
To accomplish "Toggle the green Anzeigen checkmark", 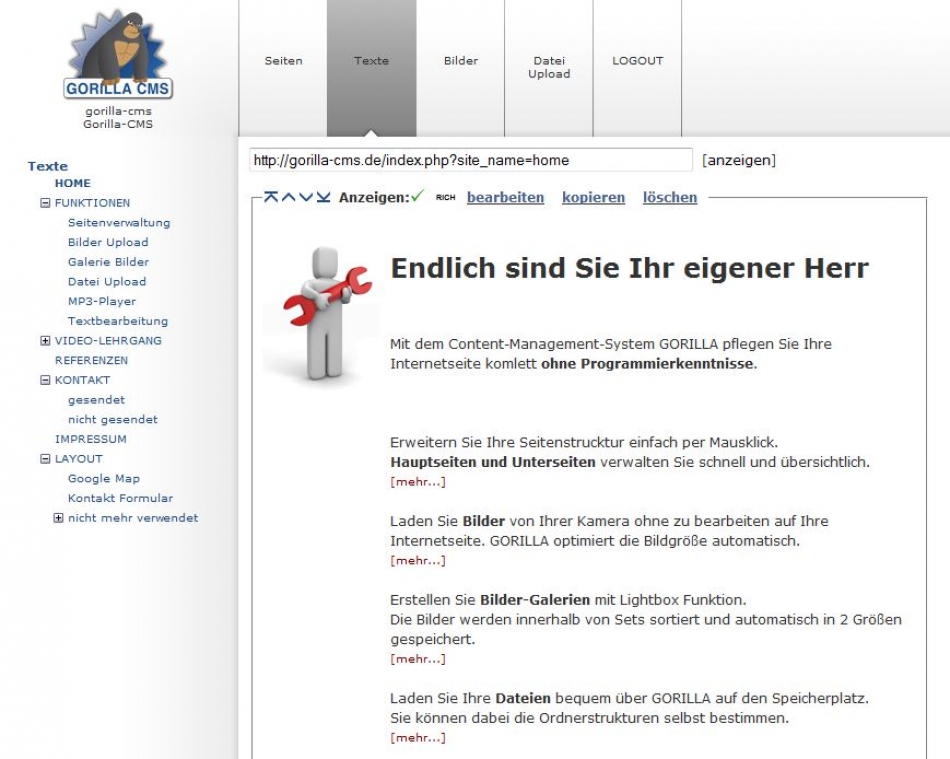I will [417, 196].
